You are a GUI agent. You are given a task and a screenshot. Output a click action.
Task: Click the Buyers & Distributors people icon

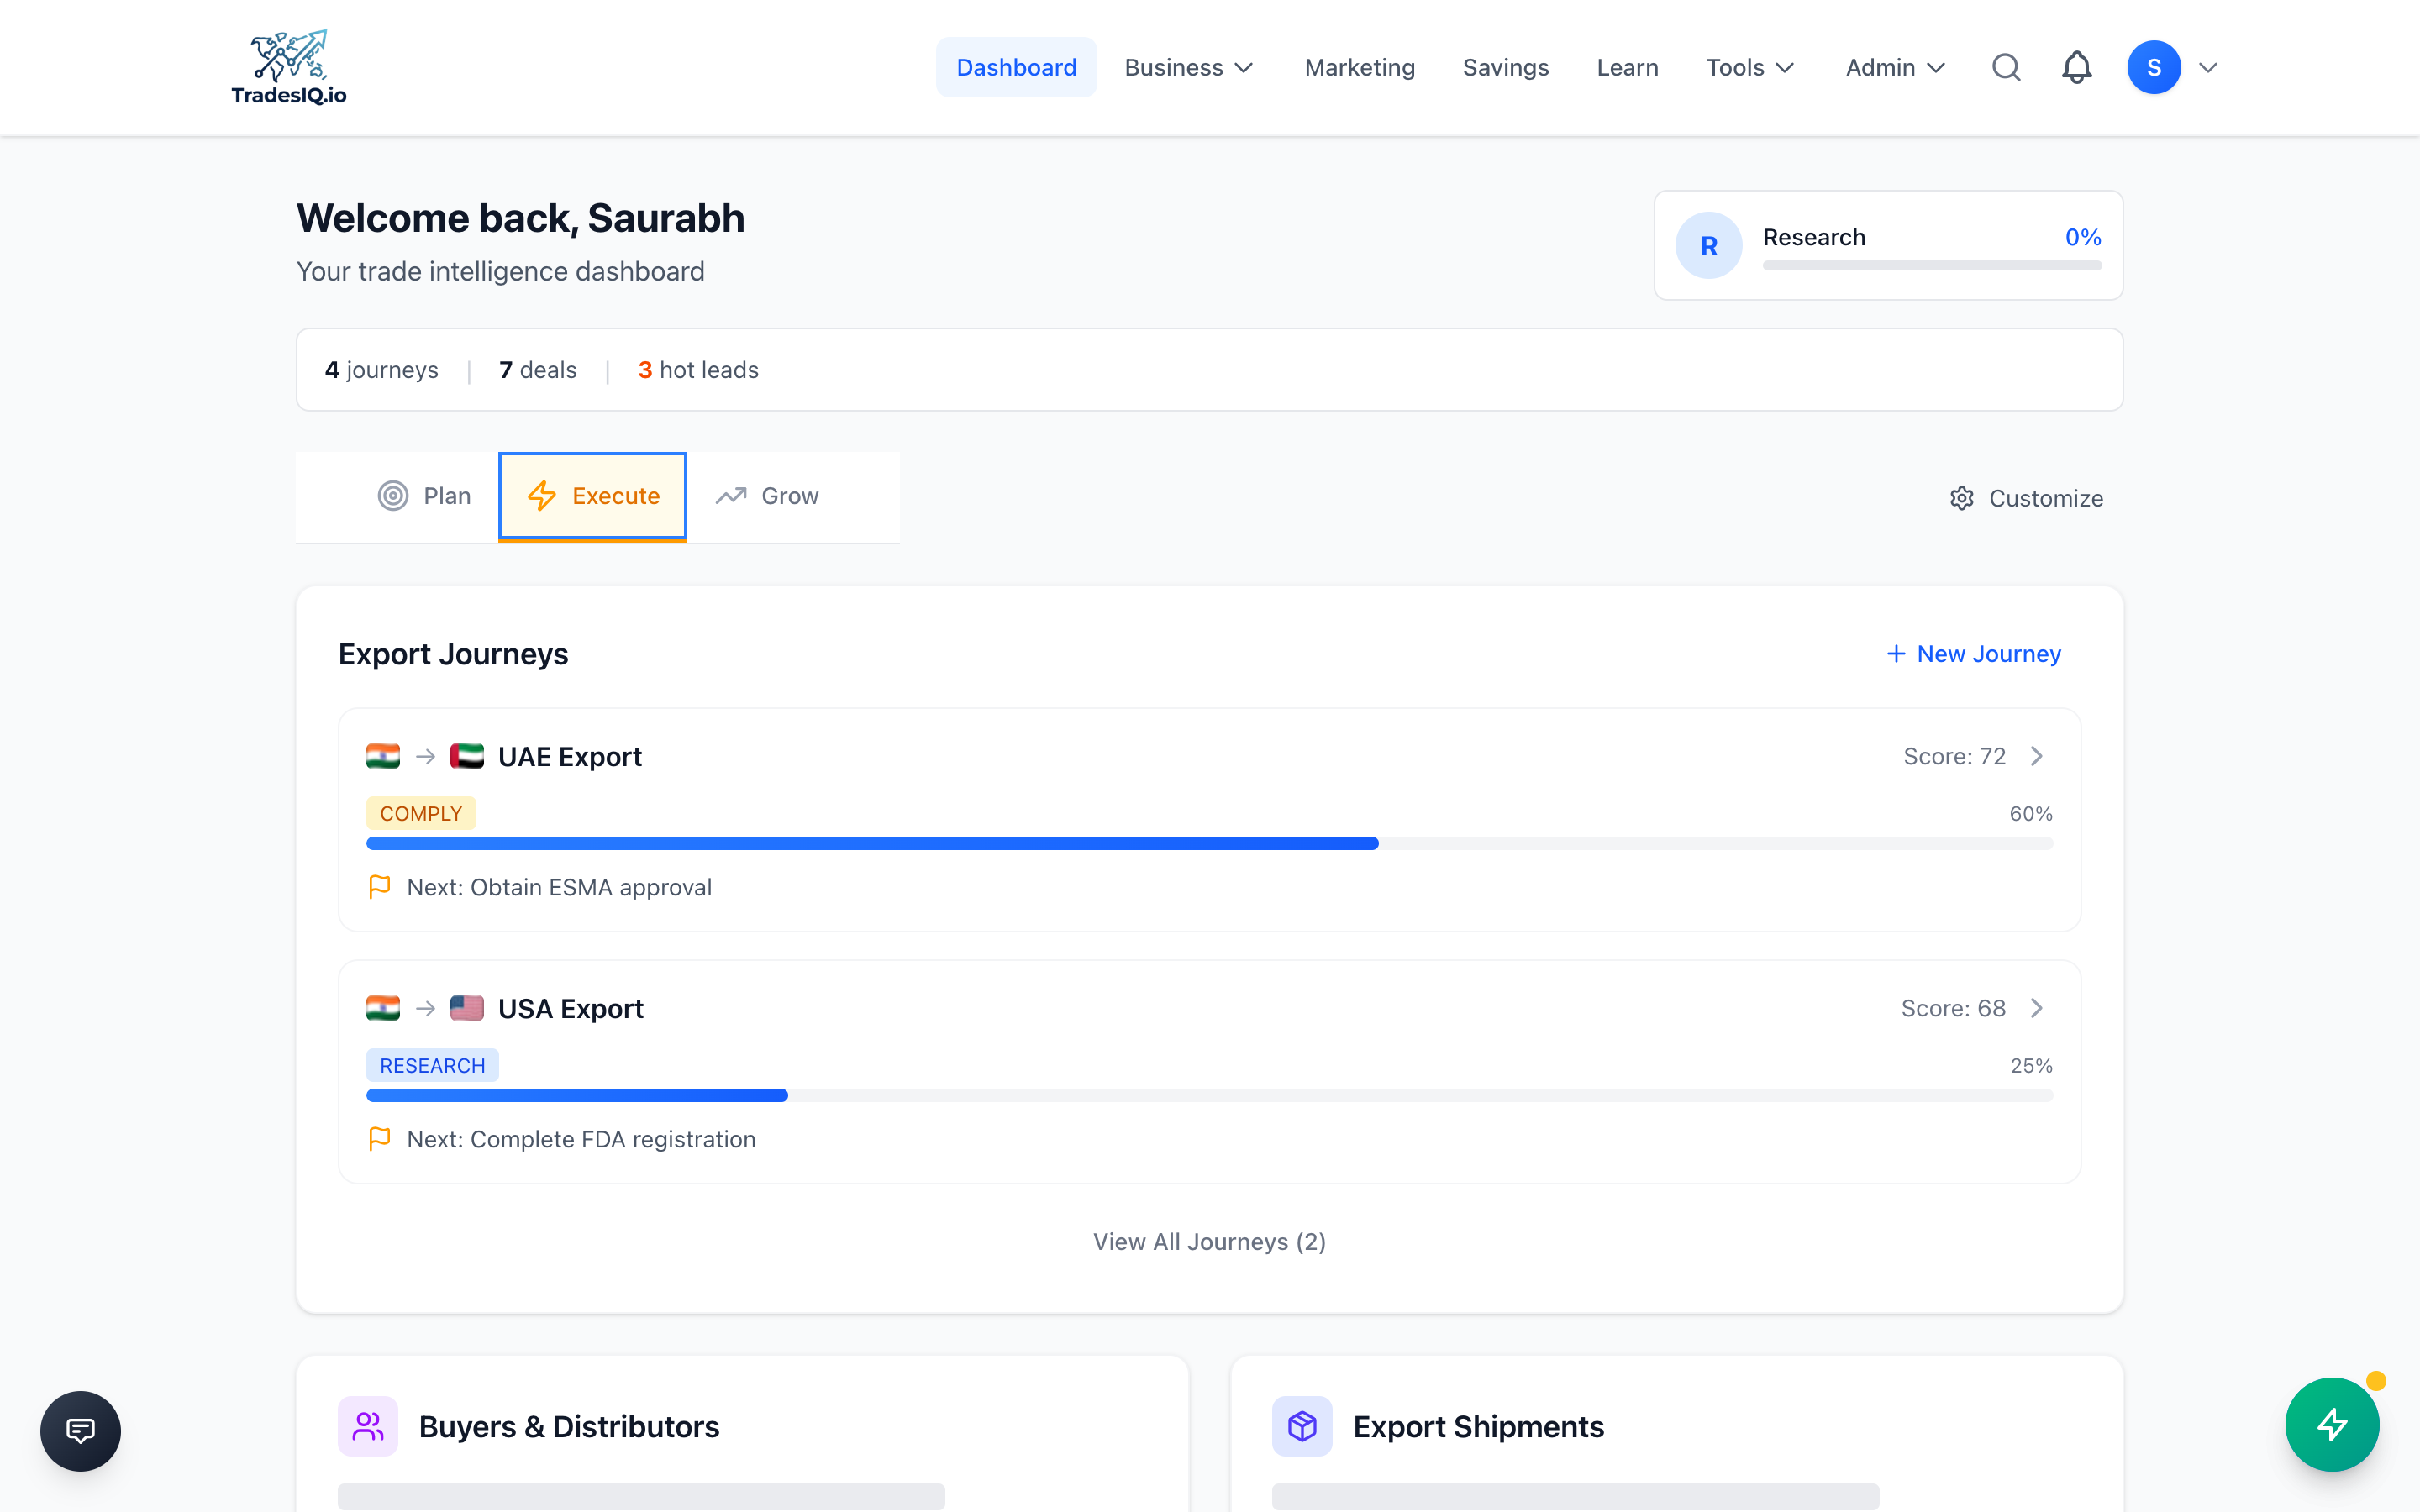click(x=368, y=1426)
